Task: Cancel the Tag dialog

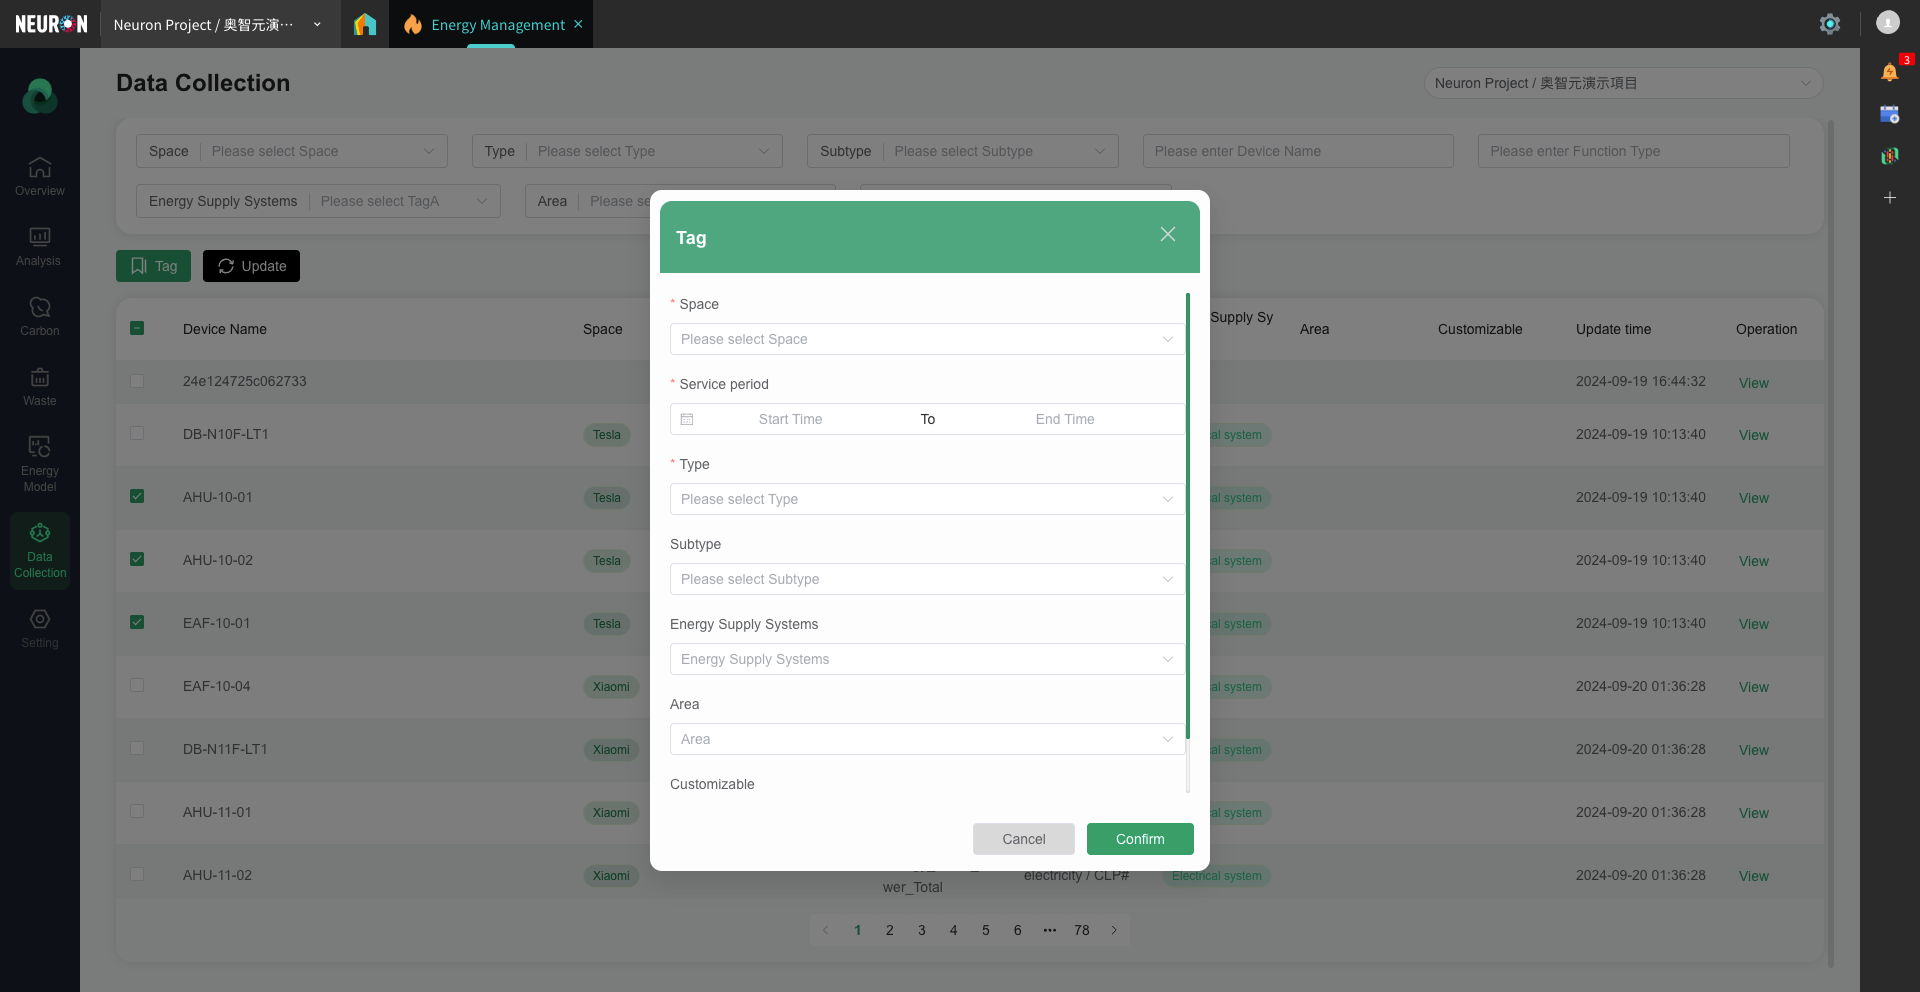Action: point(1023,839)
